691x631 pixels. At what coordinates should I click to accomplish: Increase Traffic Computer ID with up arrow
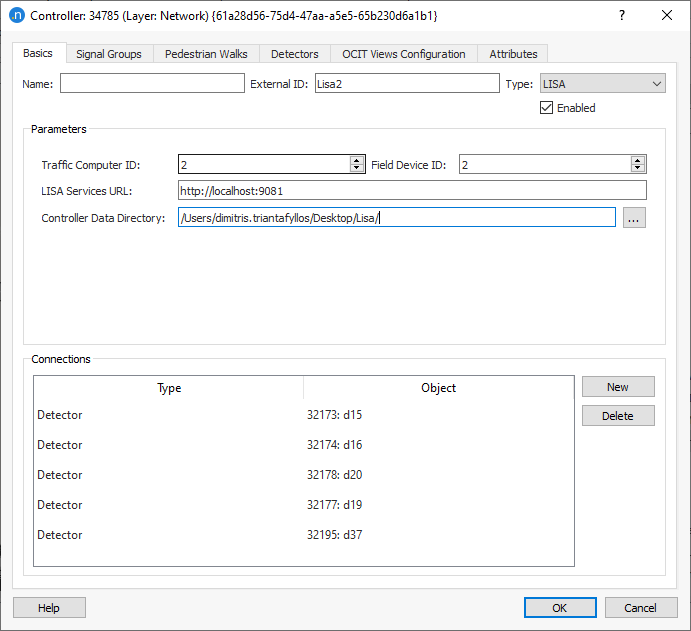pyautogui.click(x=357, y=160)
